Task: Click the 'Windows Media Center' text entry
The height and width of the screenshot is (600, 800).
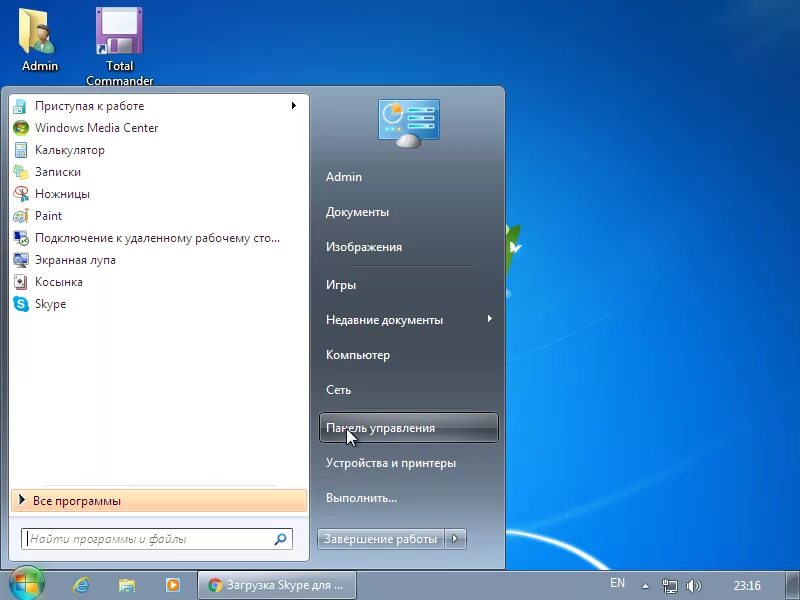Action: pyautogui.click(x=96, y=128)
